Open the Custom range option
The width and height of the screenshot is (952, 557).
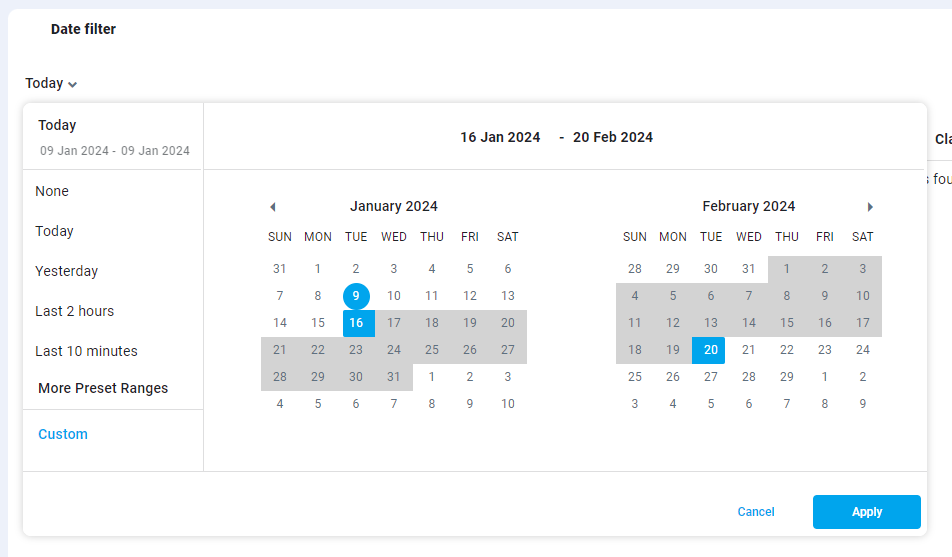point(63,434)
